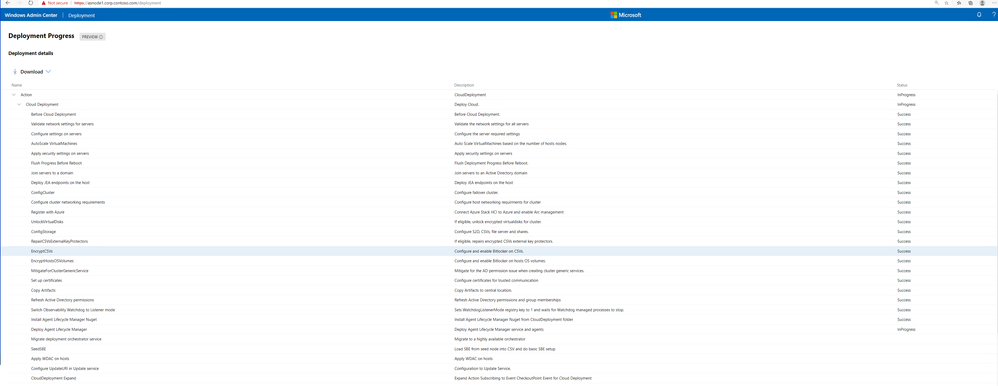998x386 pixels.
Task: Select the Register with Azure row
Action: (499, 212)
